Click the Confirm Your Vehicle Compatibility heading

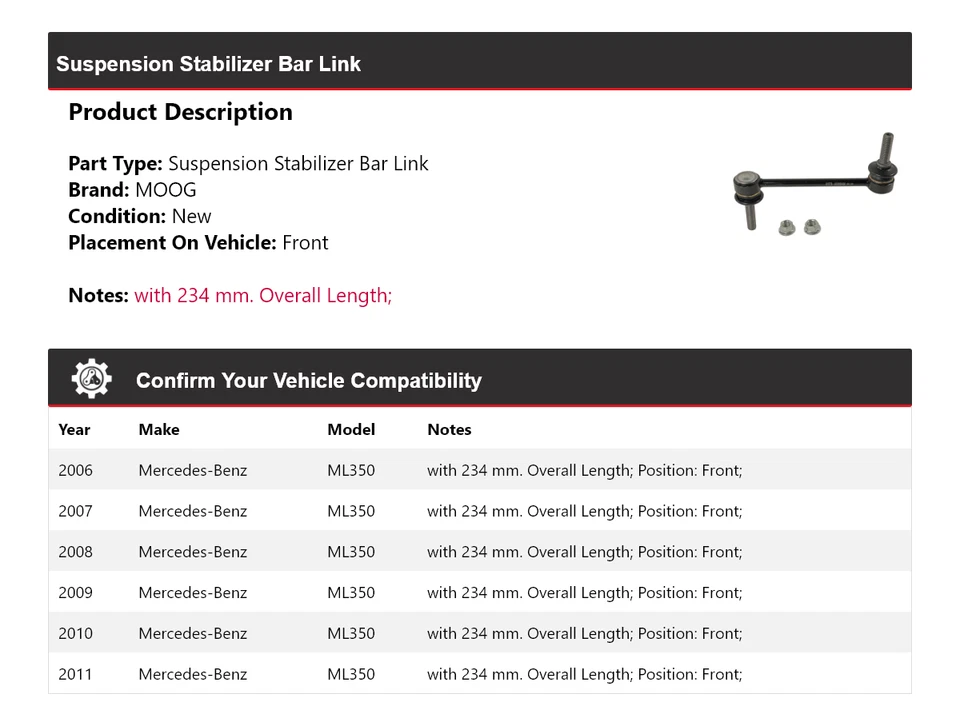pos(308,381)
